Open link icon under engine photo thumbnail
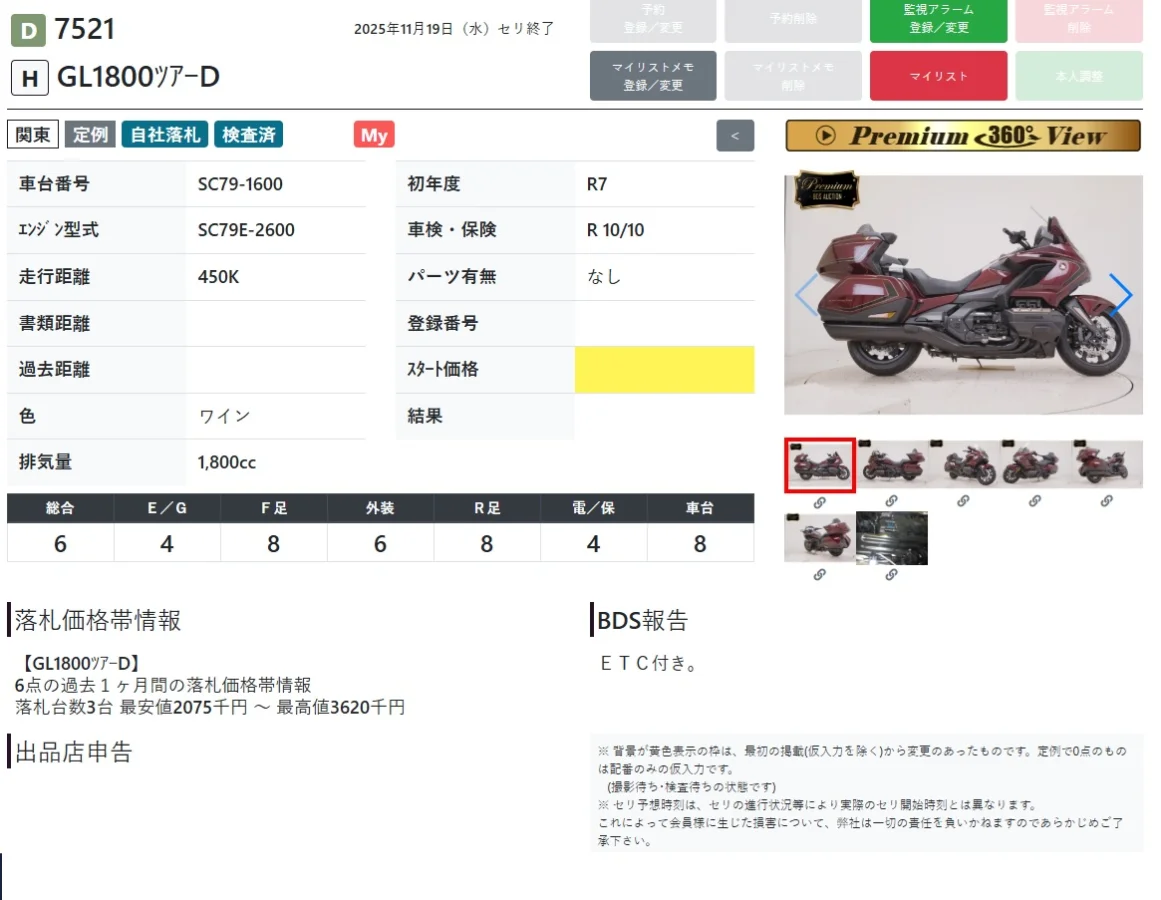Screen dimensions: 1161x900 click(891, 574)
